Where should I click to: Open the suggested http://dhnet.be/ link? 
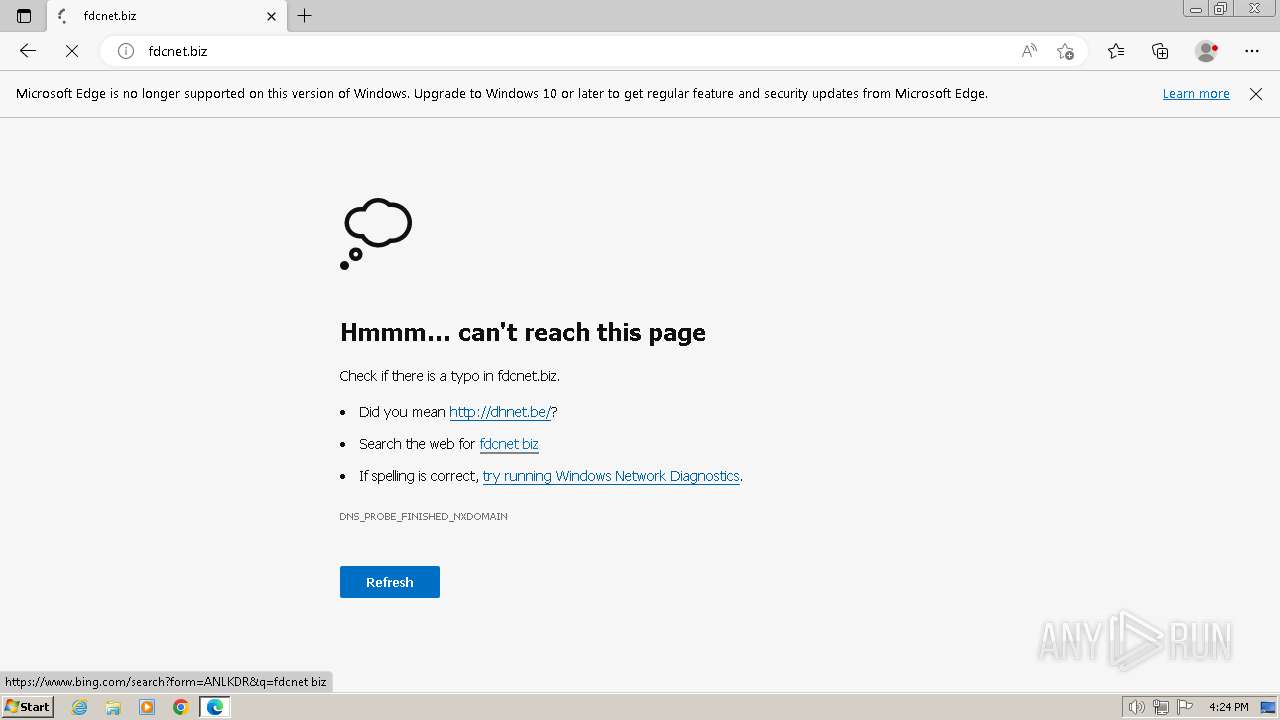point(500,412)
